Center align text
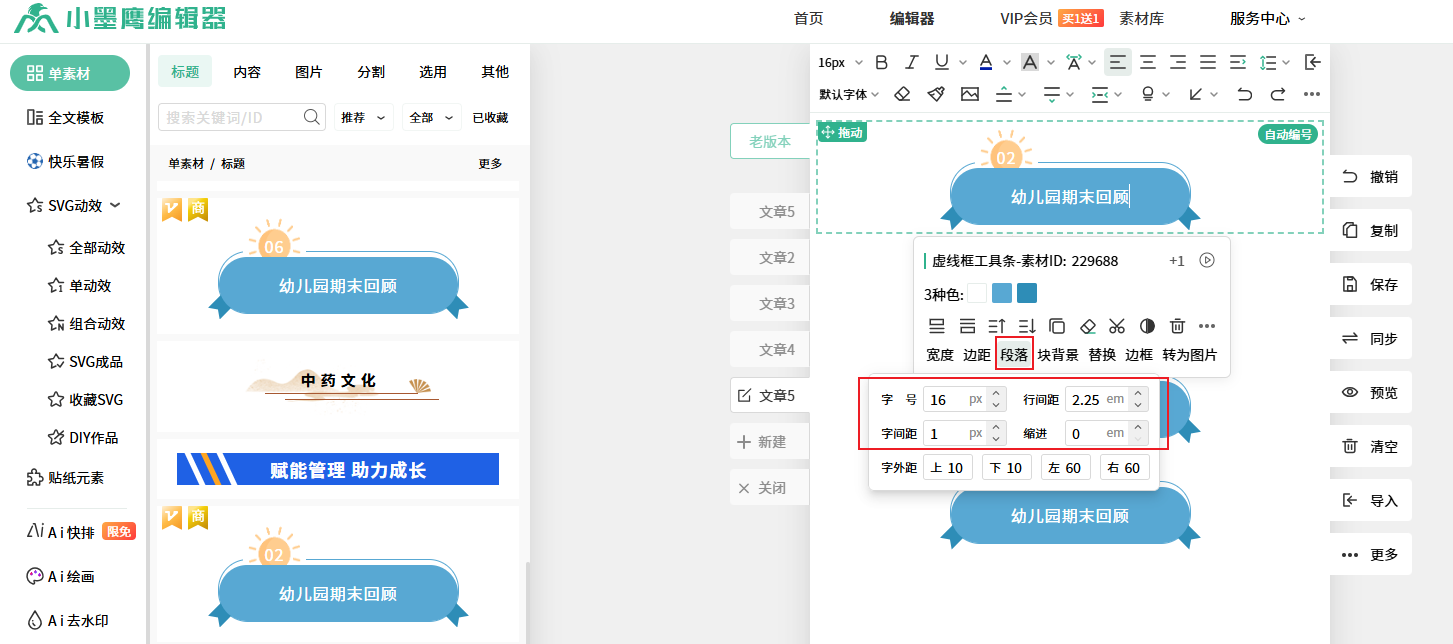This screenshot has width=1453, height=644. tap(1148, 62)
